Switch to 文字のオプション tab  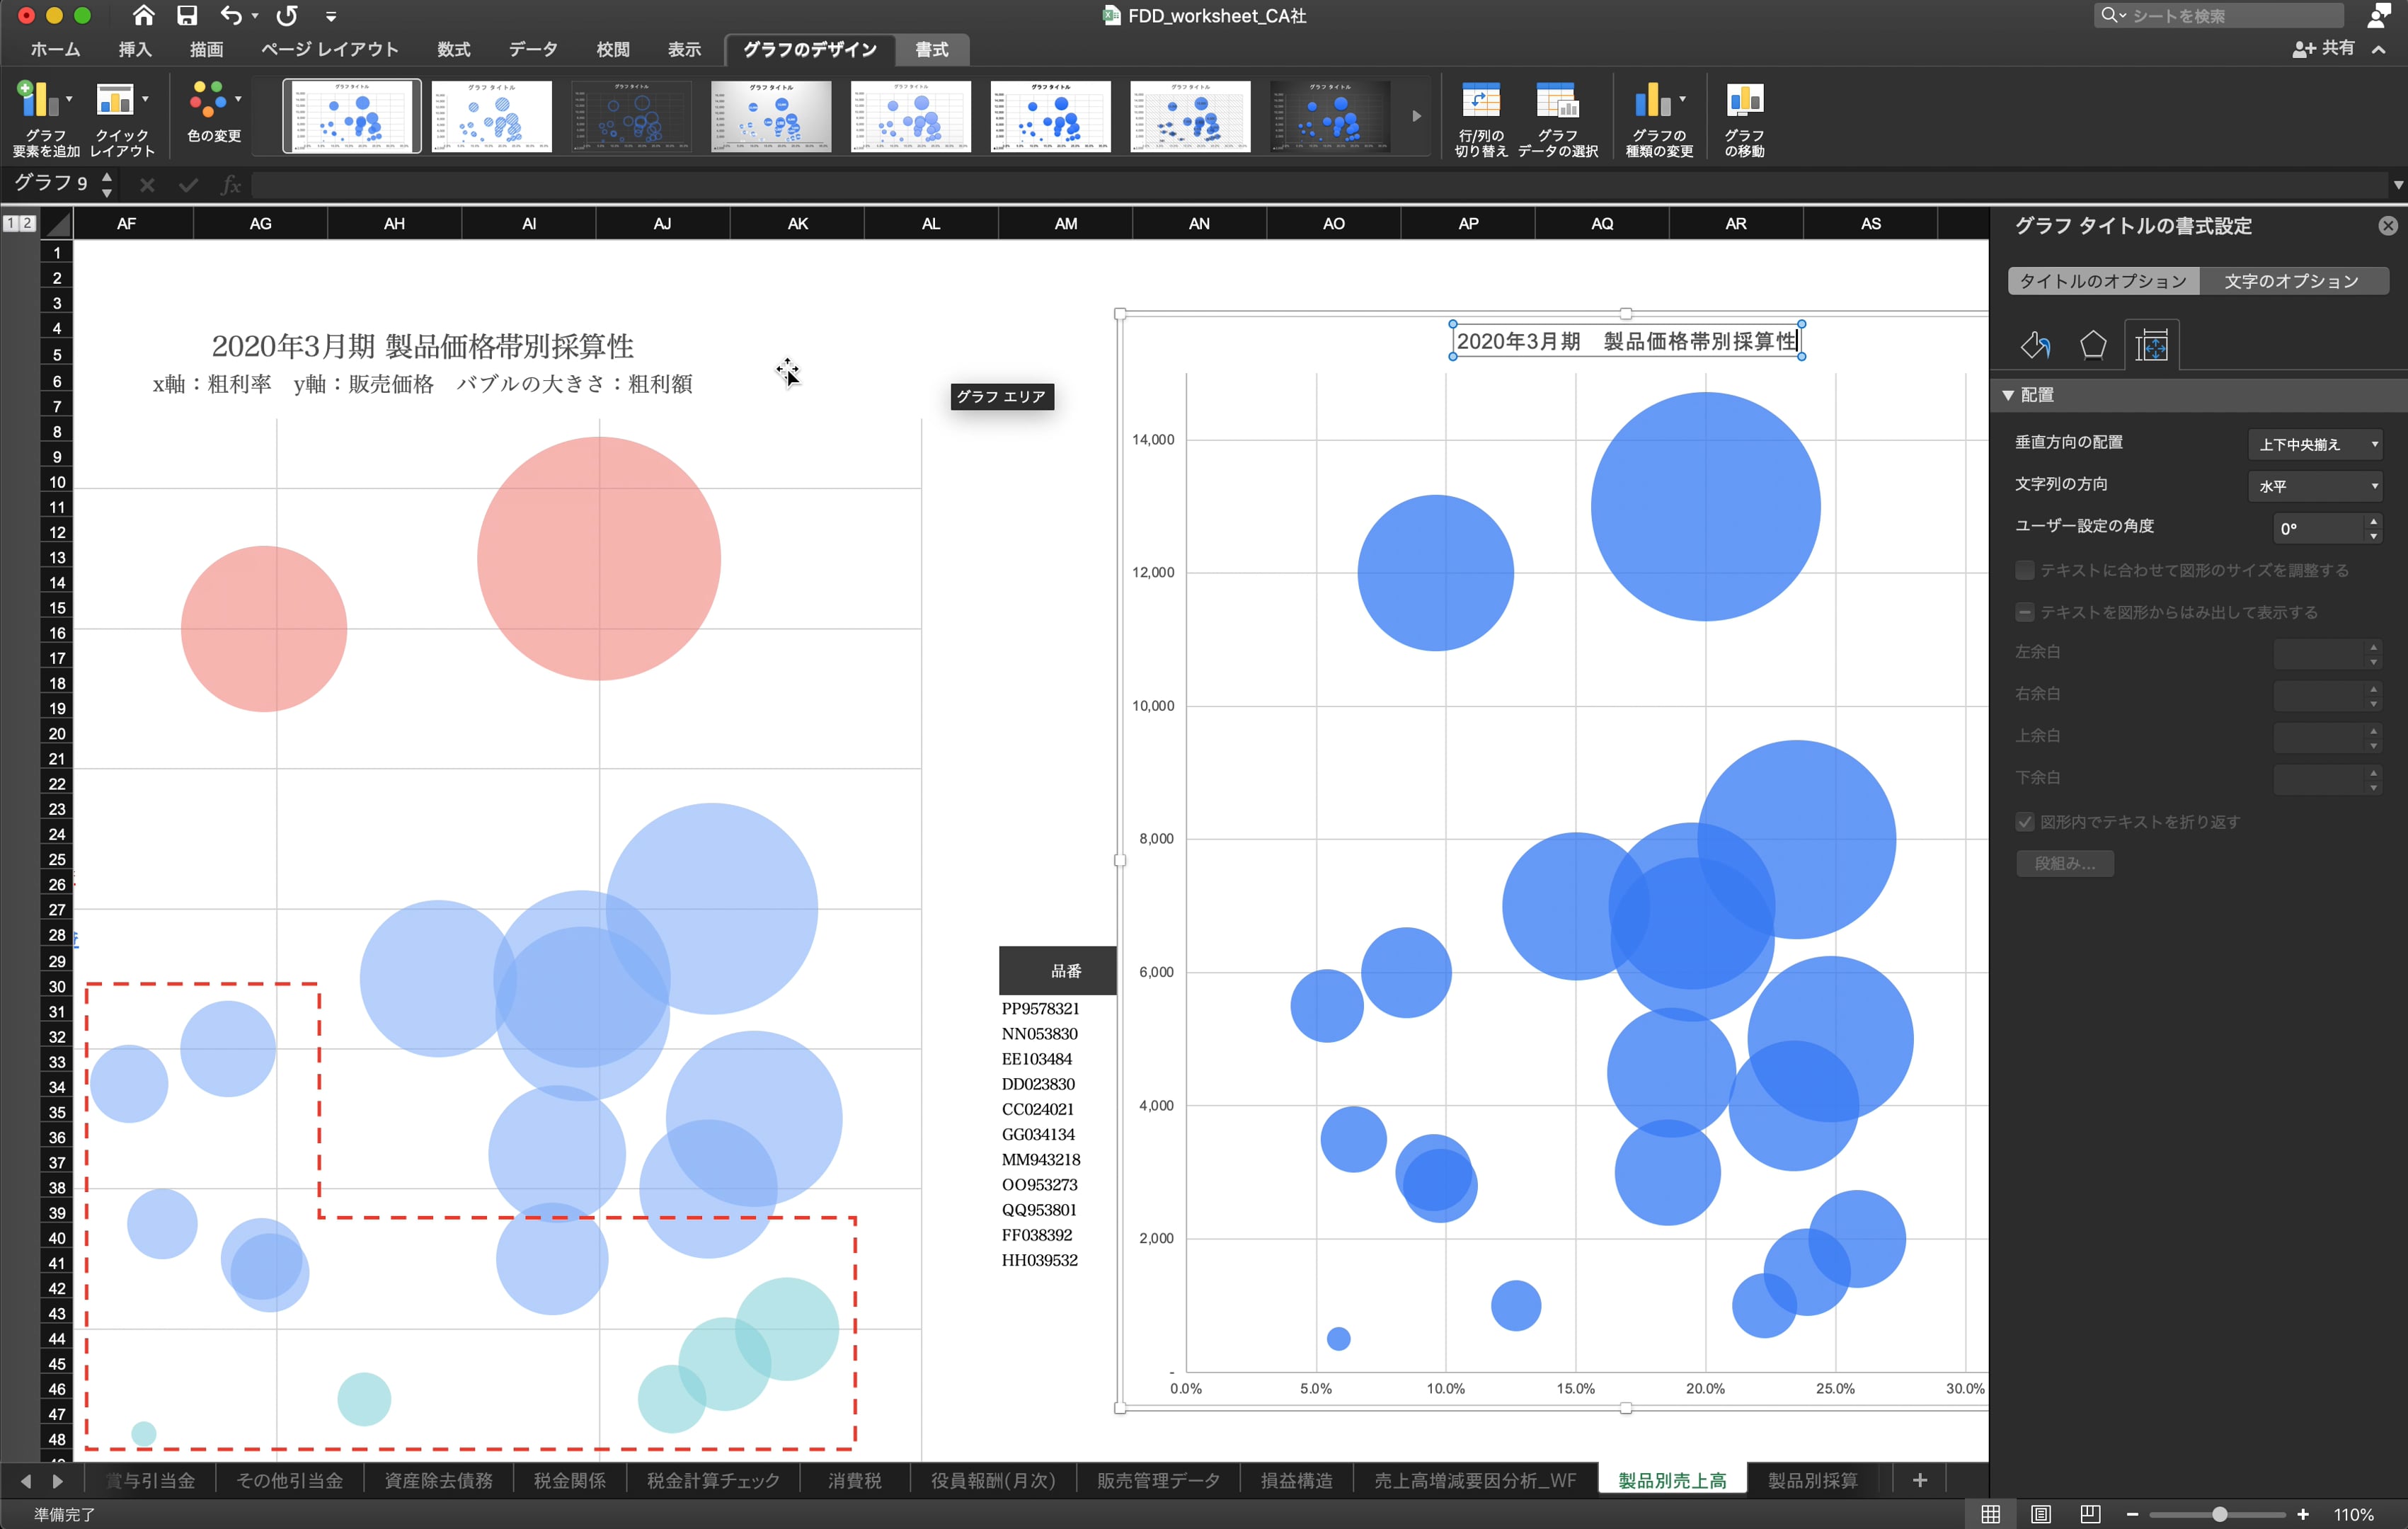tap(2291, 281)
